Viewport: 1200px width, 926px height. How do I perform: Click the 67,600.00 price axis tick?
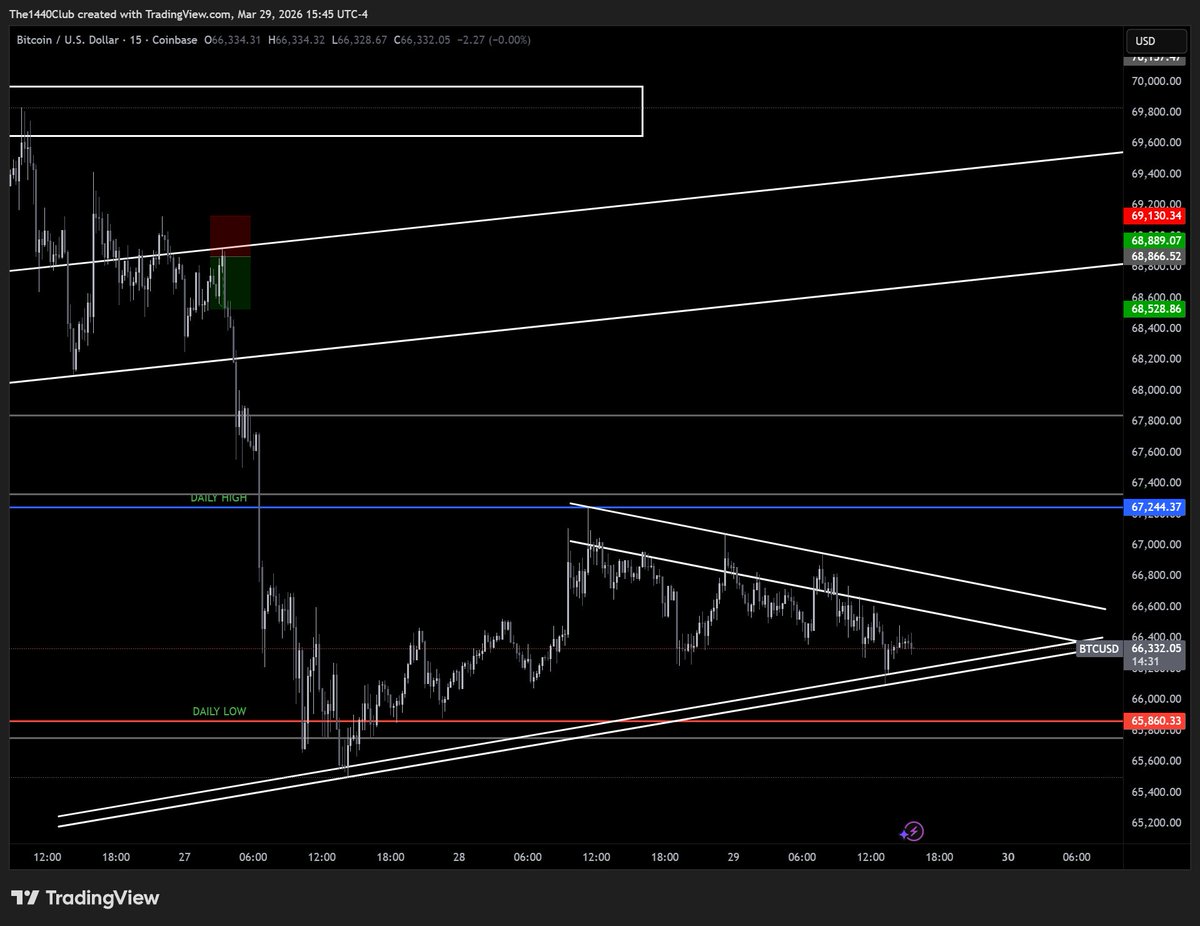click(x=1157, y=452)
